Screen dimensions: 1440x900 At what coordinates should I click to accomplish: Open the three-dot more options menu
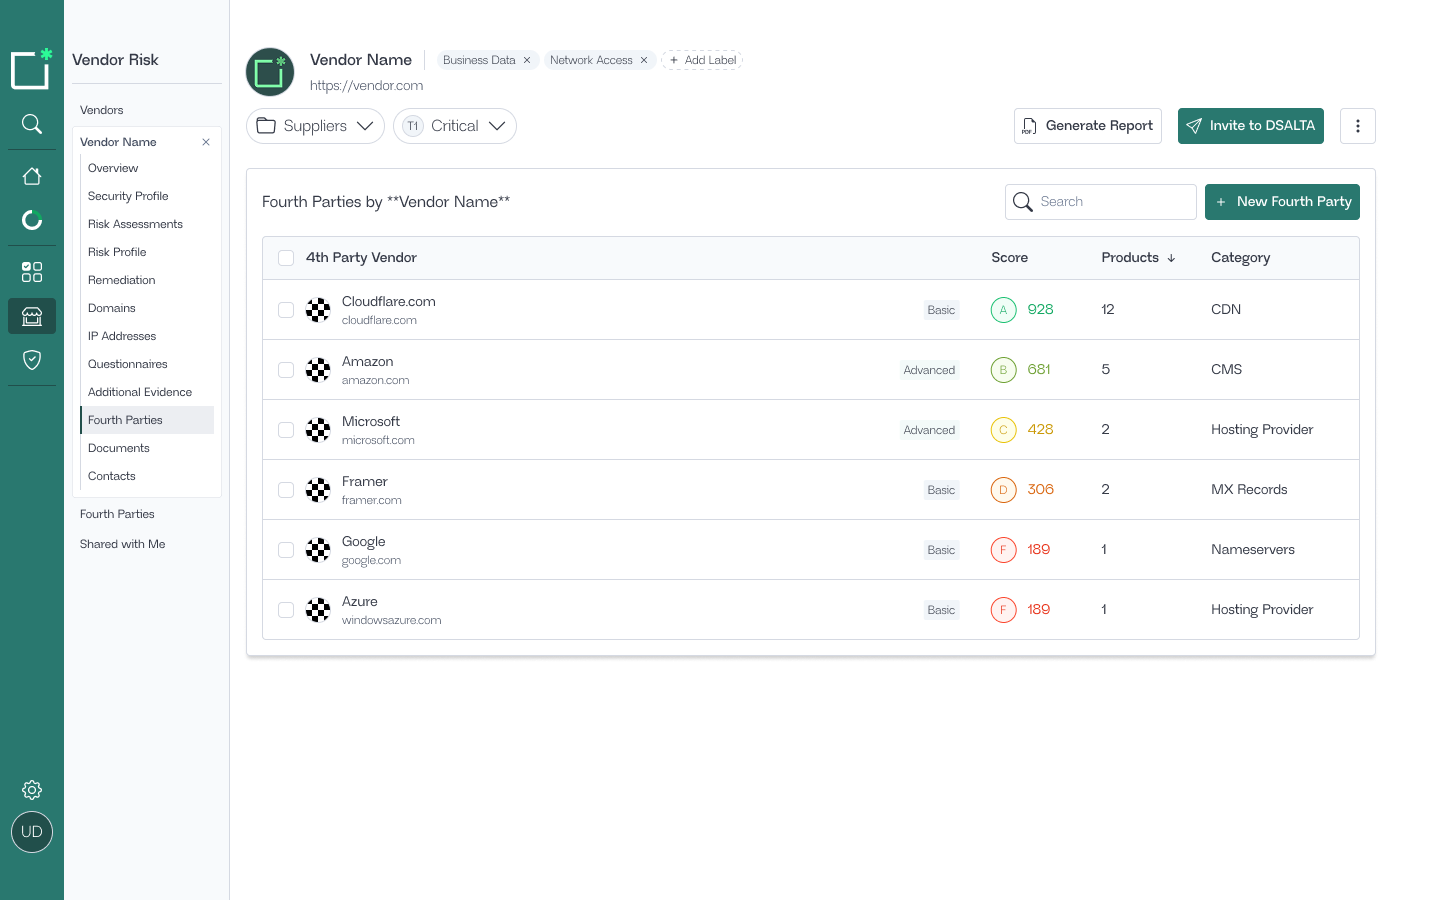[x=1357, y=126]
